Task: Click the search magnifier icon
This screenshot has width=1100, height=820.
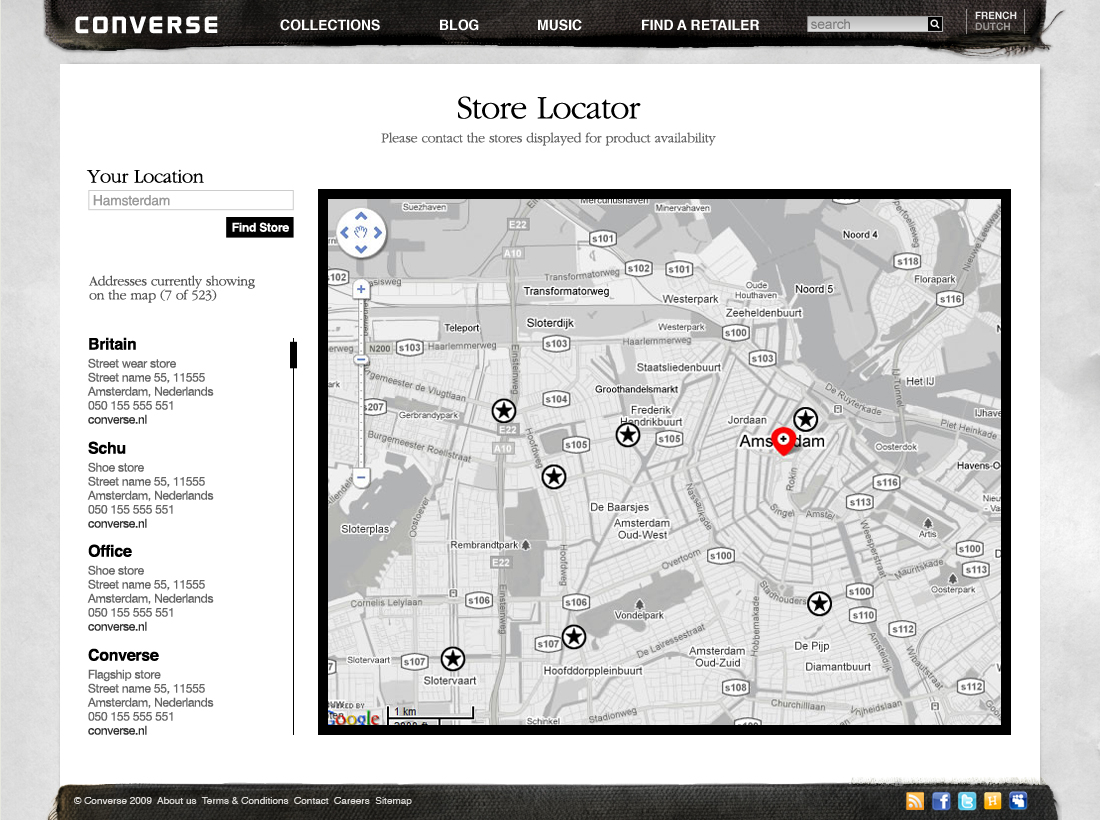Action: (934, 25)
